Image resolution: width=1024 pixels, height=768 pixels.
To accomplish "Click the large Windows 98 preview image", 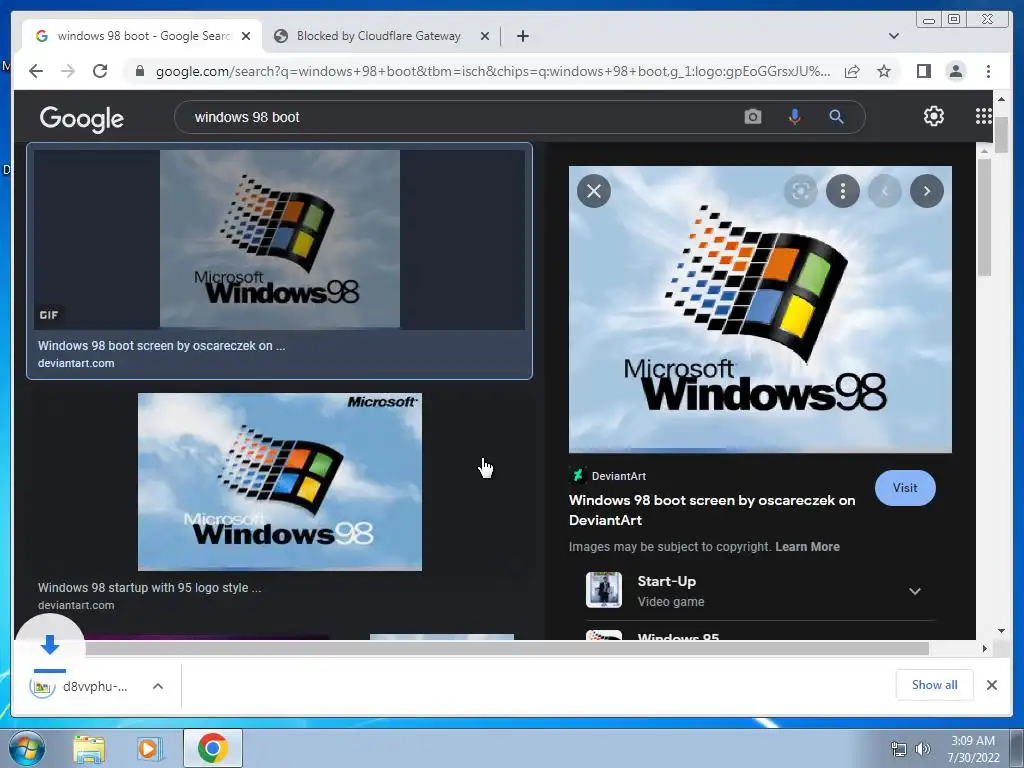I will [x=760, y=310].
